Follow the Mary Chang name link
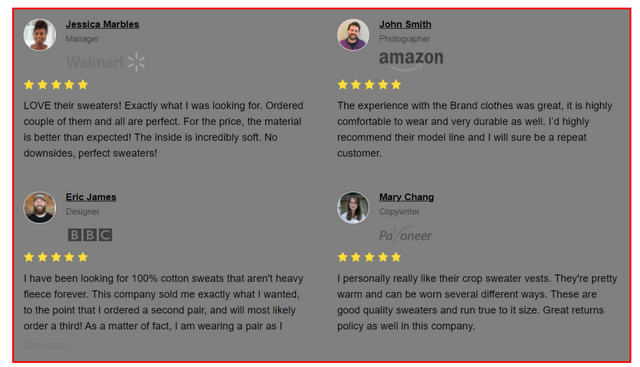 click(407, 197)
